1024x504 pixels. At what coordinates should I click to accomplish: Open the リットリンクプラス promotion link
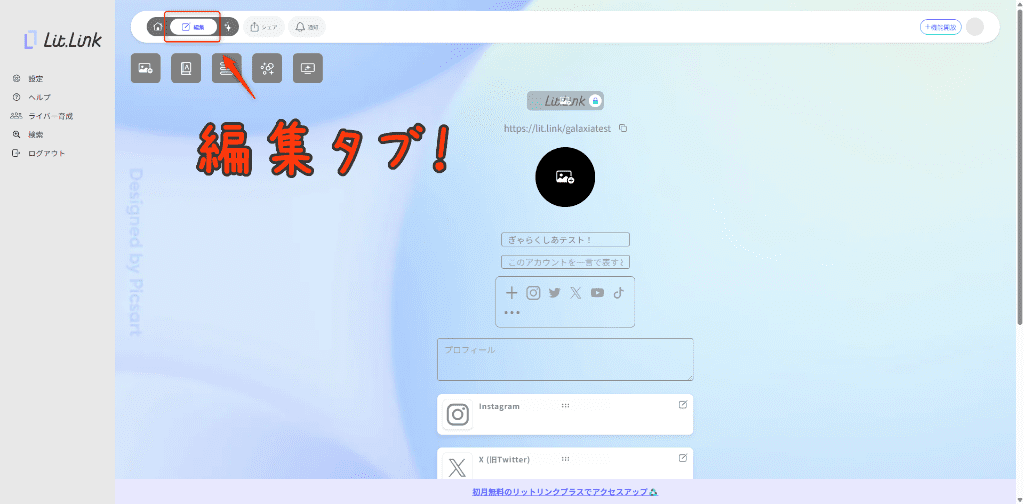click(565, 492)
